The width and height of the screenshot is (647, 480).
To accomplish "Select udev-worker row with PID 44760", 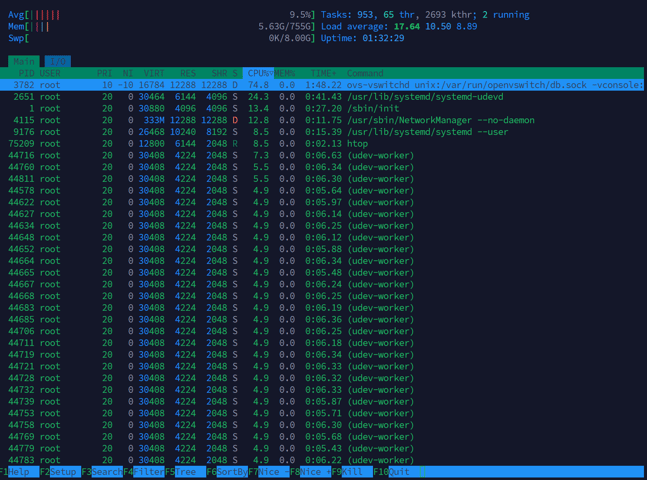I will pyautogui.click(x=322, y=167).
